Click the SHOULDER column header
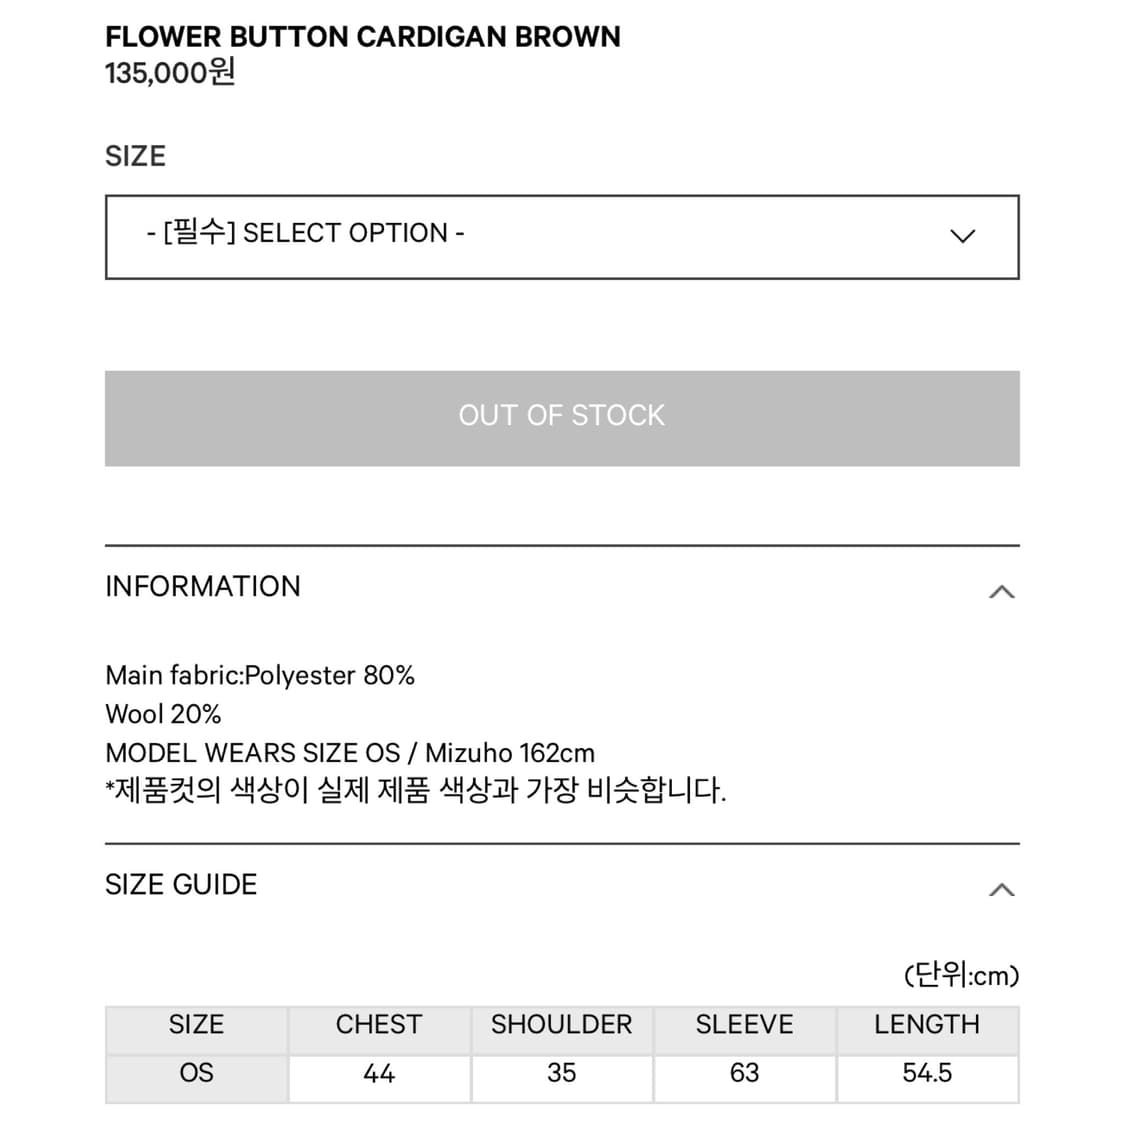This screenshot has width=1125, height=1125. click(x=561, y=1024)
